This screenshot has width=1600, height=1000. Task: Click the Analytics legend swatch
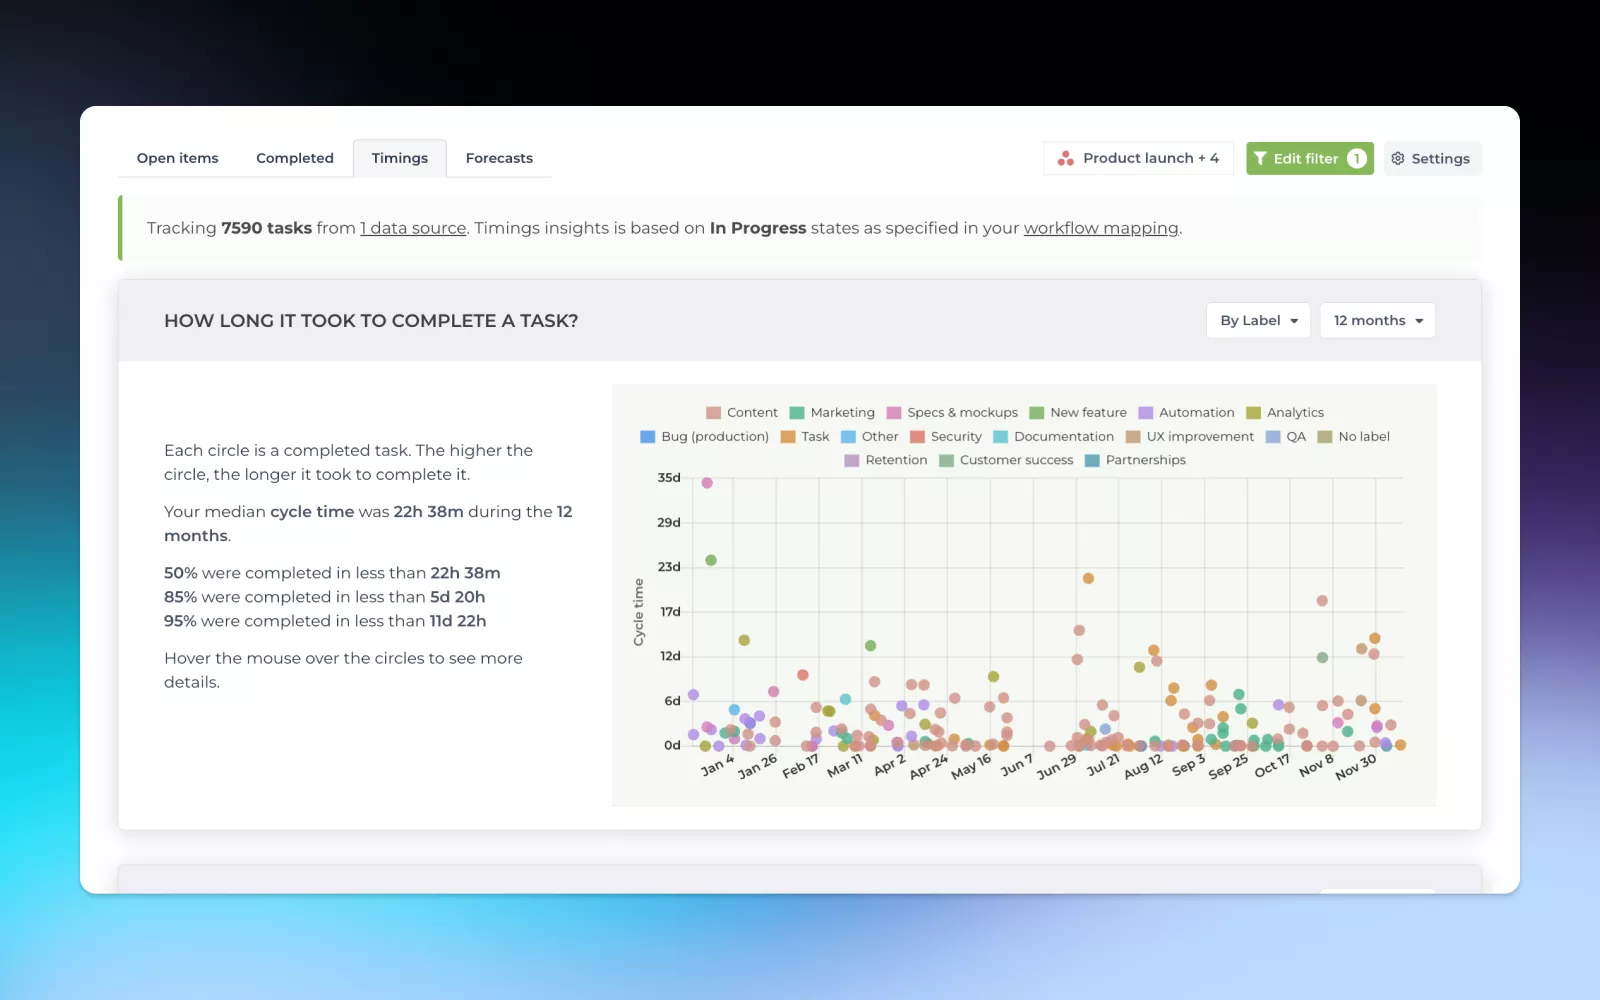point(1253,412)
